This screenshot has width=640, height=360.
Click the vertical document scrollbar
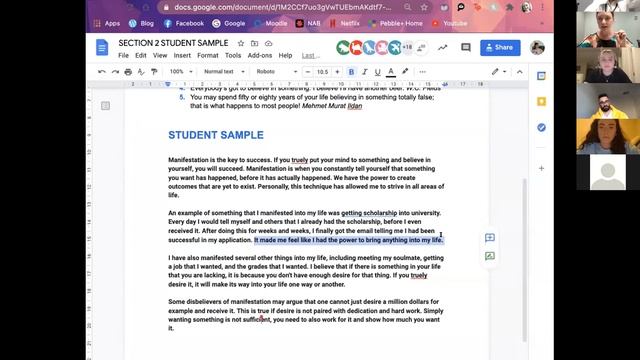tap(524, 260)
